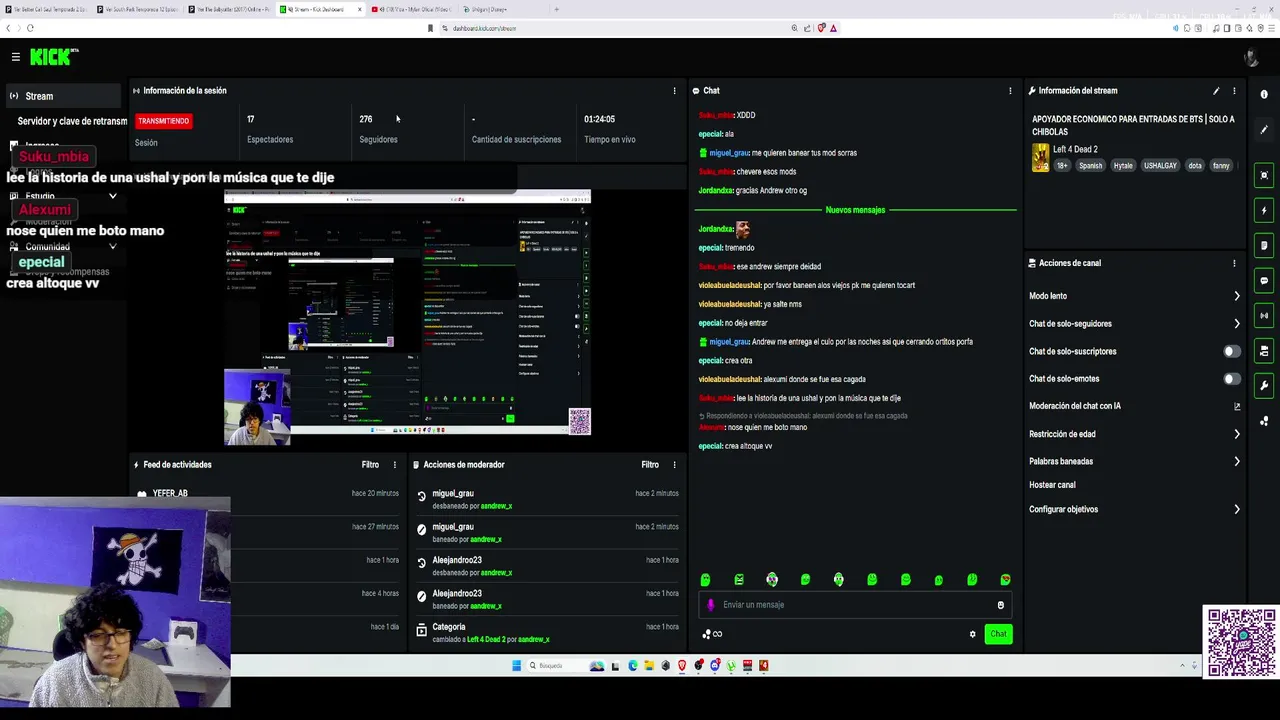Open chat settings with the gear icon
This screenshot has width=1280, height=720.
[972, 634]
